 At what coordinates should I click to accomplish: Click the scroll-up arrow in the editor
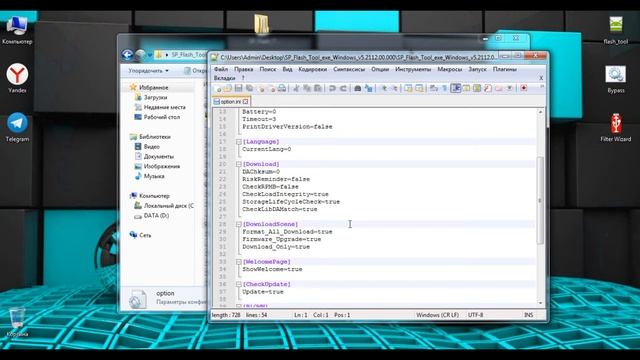click(540, 112)
